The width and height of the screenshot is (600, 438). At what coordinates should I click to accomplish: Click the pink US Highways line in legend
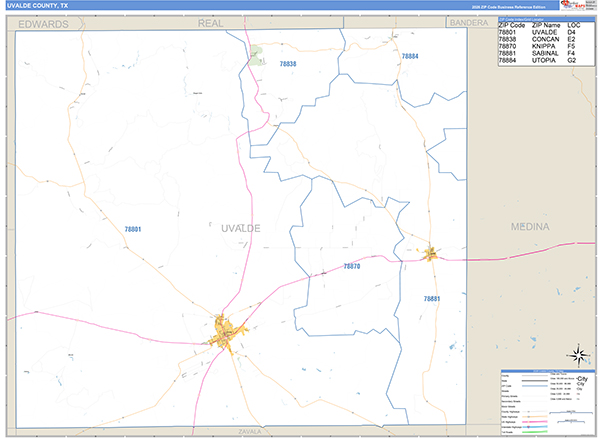(535, 422)
